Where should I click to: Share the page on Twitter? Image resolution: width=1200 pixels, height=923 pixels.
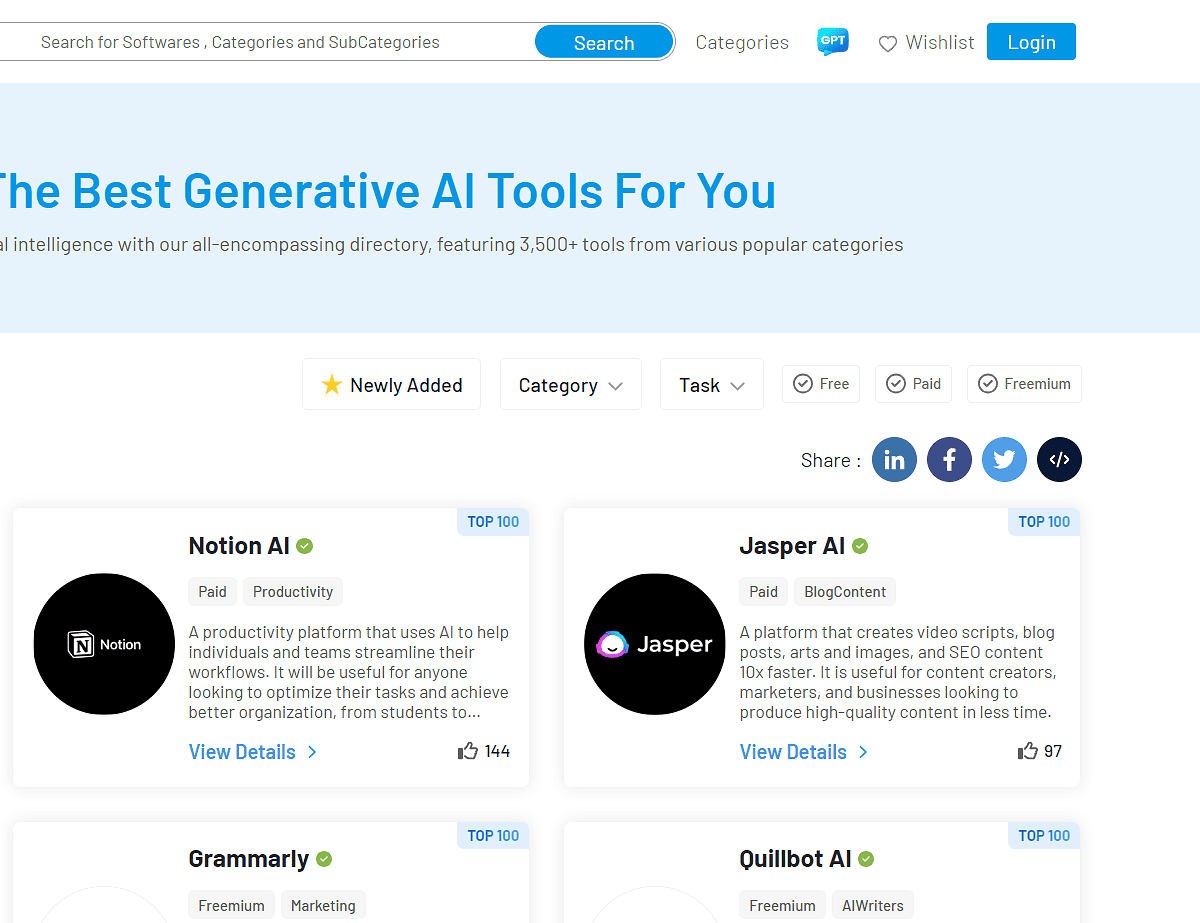(x=1004, y=459)
